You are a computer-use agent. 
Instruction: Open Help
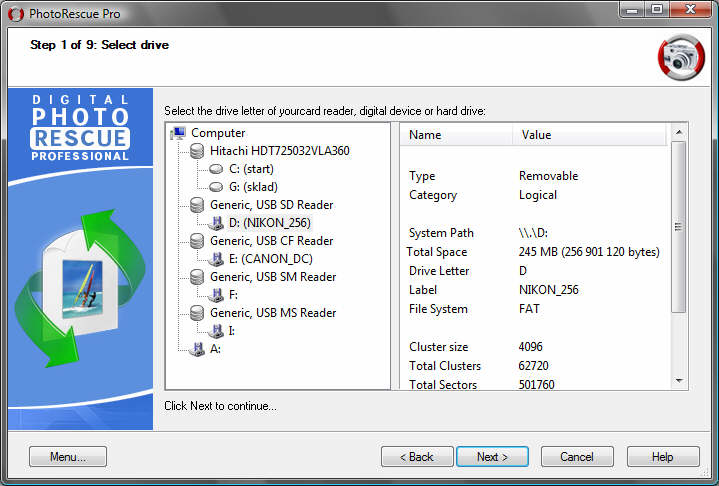coord(663,457)
